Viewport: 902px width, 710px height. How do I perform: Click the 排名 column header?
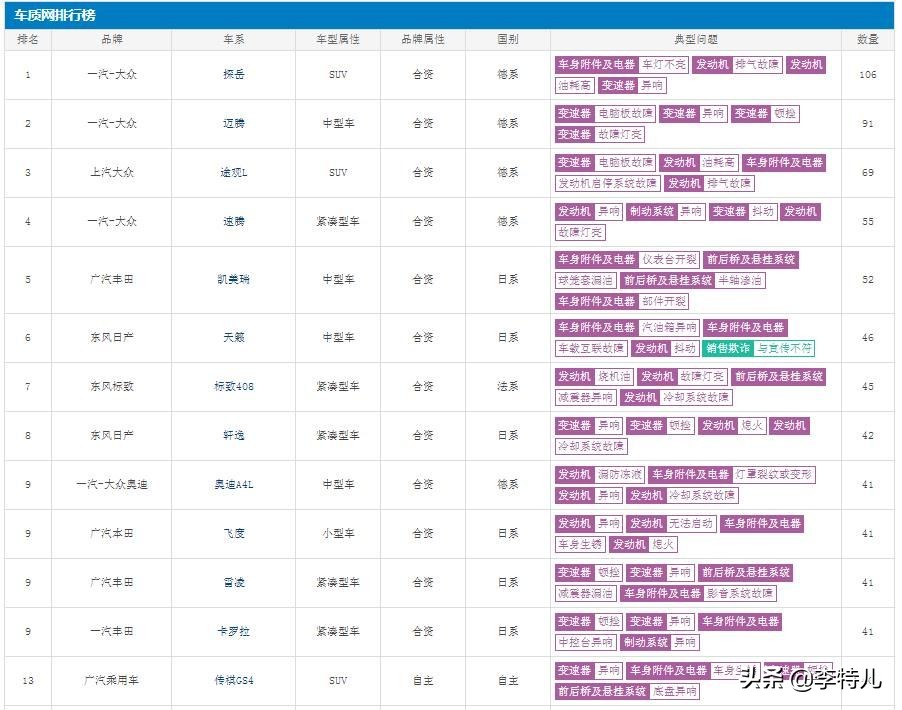28,39
